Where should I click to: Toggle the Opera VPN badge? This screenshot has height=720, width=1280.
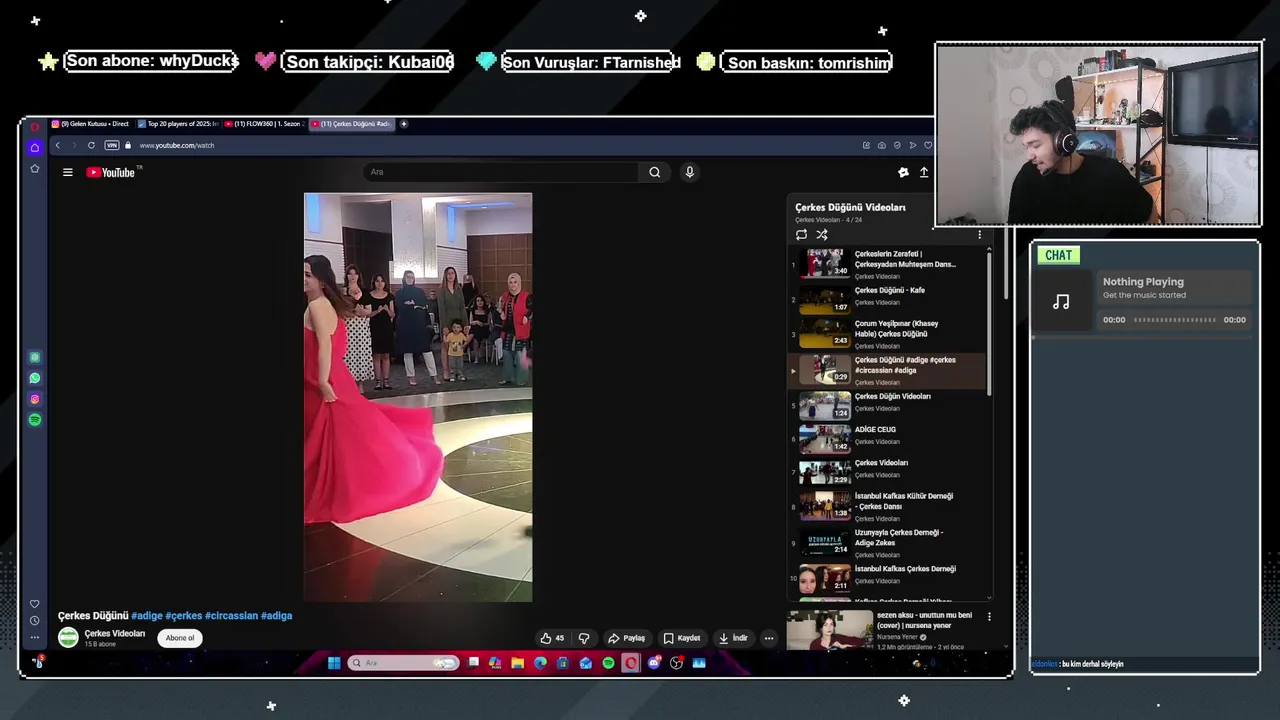111,145
